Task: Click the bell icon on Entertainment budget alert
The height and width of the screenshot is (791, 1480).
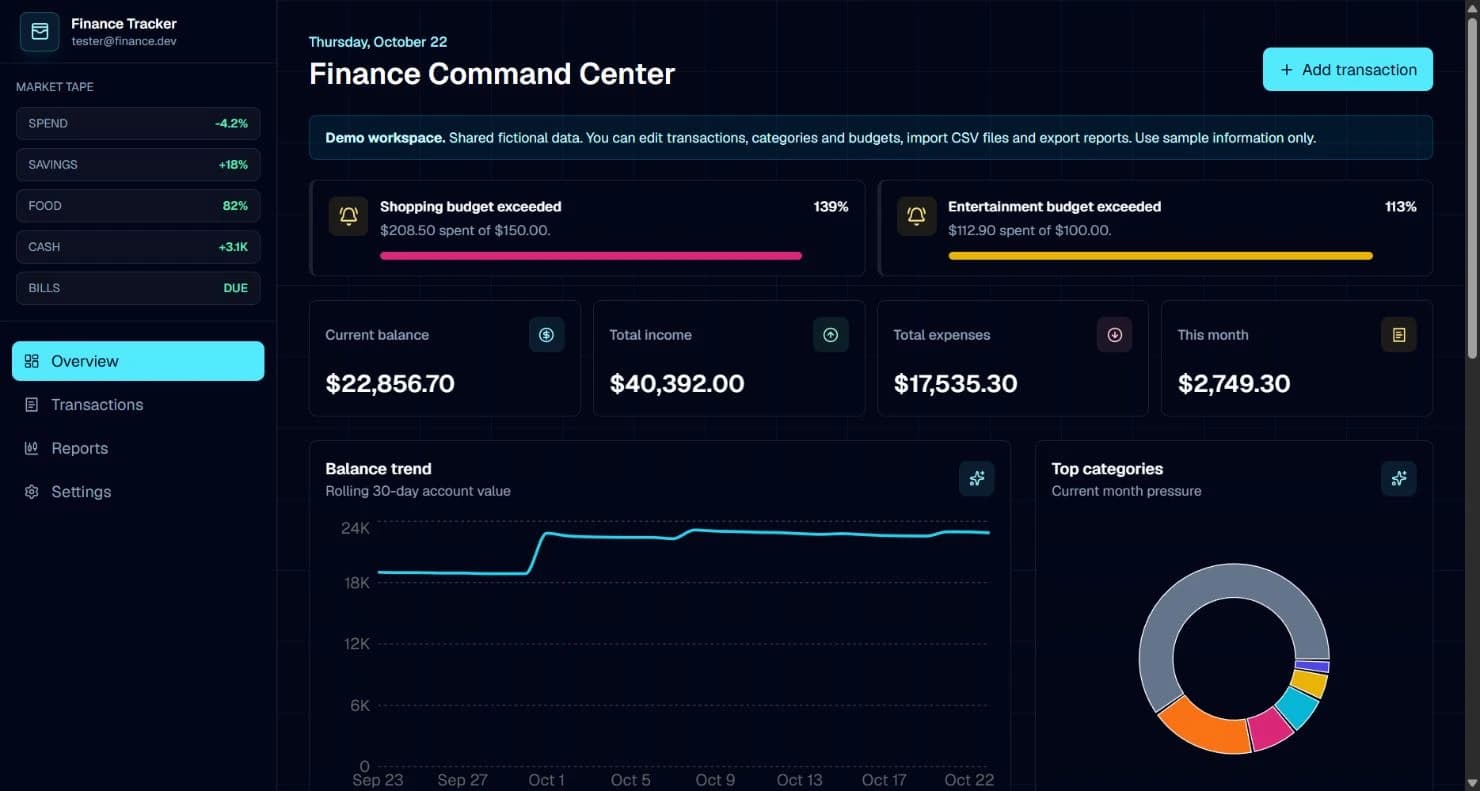Action: pos(916,216)
